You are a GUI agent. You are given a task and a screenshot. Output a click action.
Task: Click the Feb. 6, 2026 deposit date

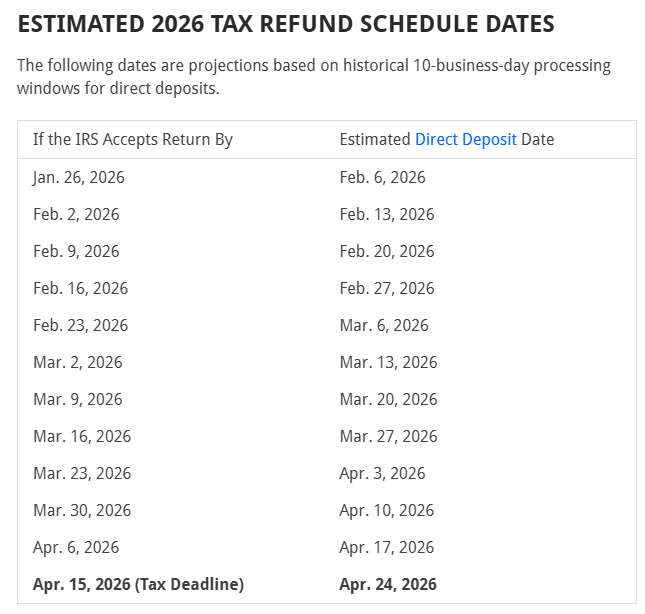point(382,177)
